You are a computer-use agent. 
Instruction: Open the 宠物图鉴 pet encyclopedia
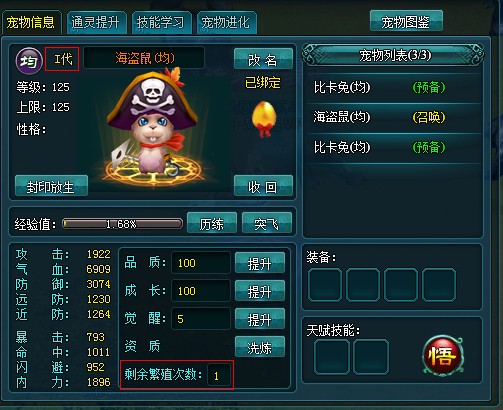(x=406, y=21)
